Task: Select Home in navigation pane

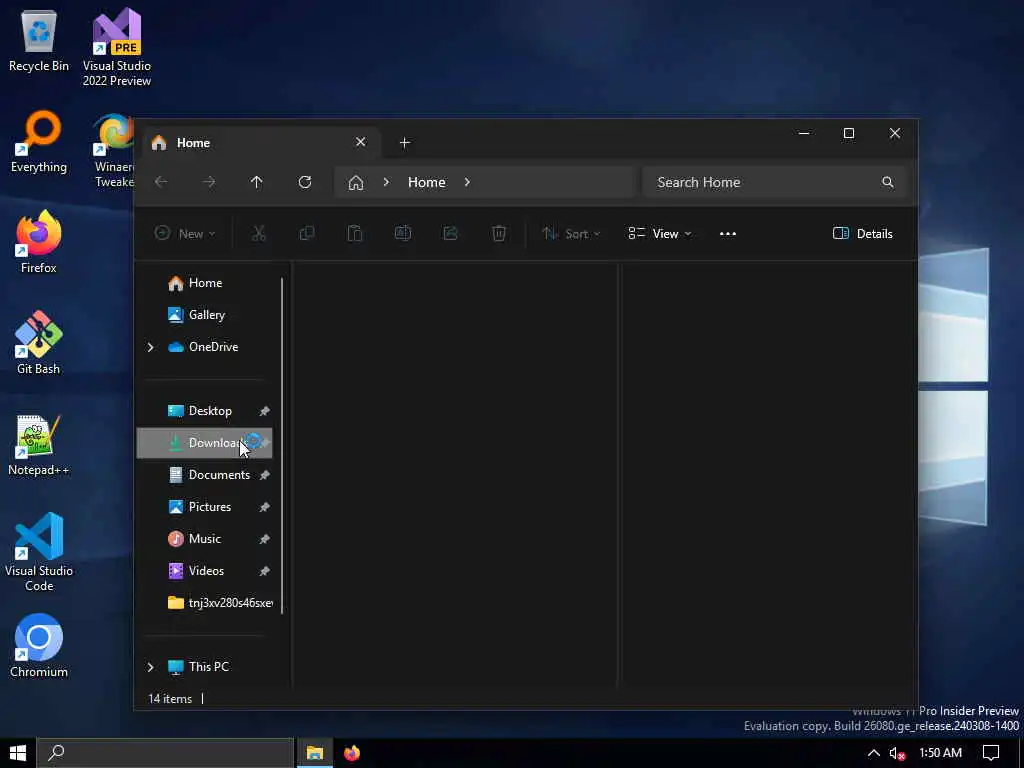Action: [x=204, y=283]
